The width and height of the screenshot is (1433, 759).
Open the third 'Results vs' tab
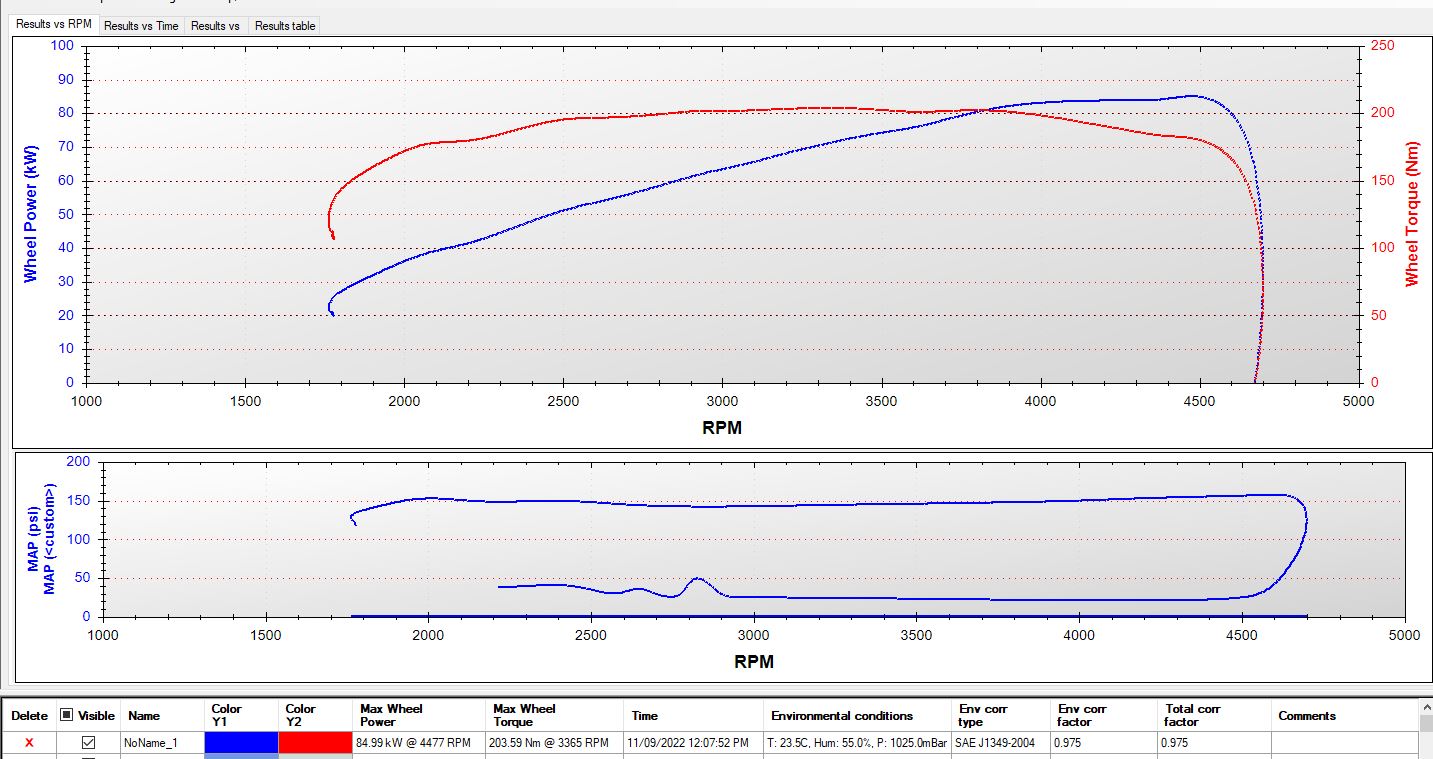[x=216, y=26]
